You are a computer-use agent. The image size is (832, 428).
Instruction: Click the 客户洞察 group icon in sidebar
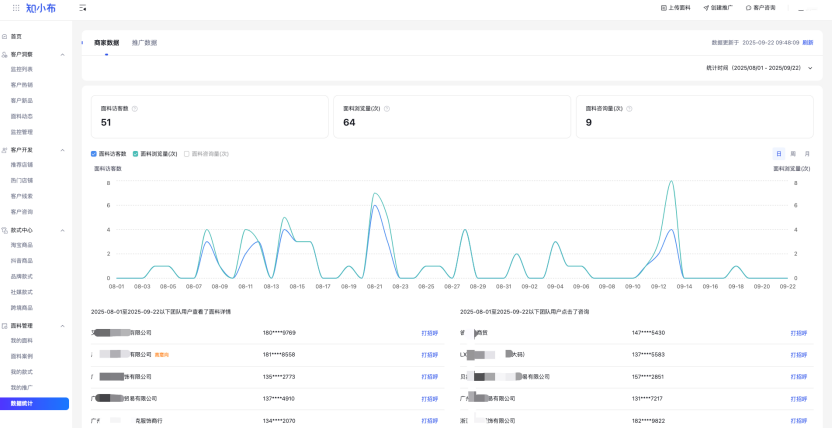tap(5, 55)
